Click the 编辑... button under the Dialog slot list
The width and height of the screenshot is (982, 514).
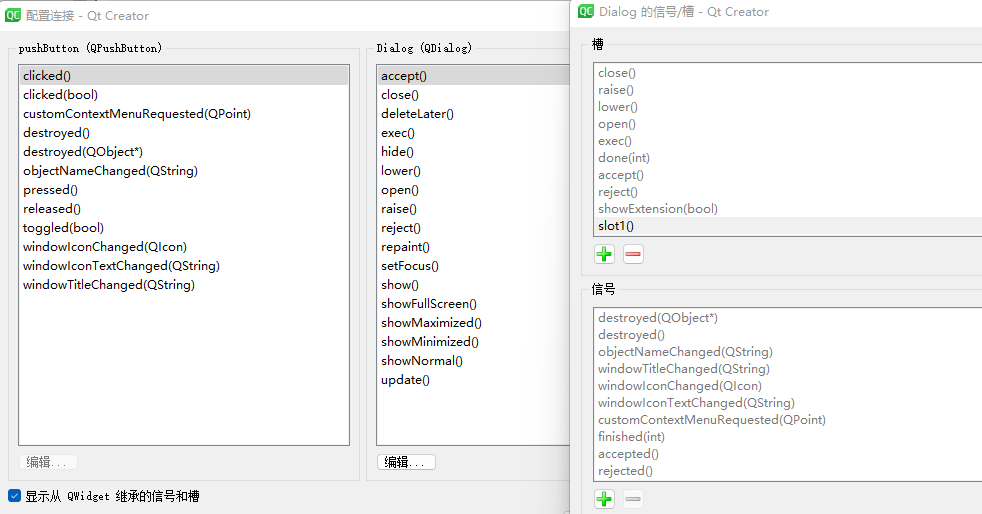pos(406,462)
